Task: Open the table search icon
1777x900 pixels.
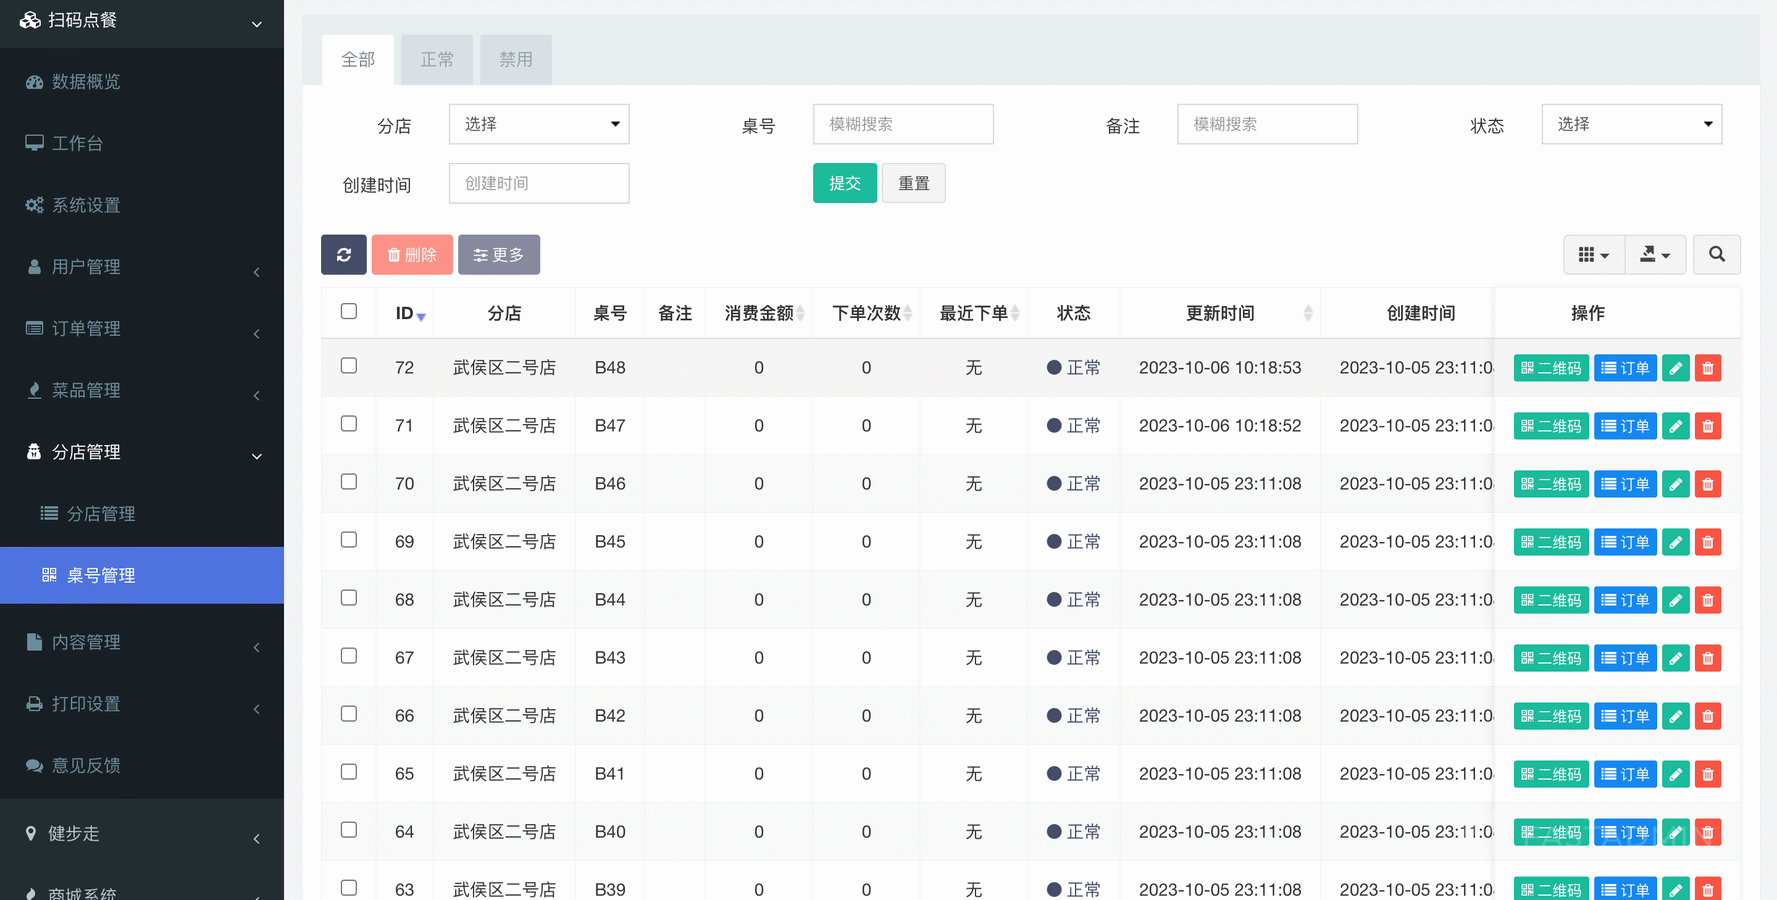Action: [1716, 255]
